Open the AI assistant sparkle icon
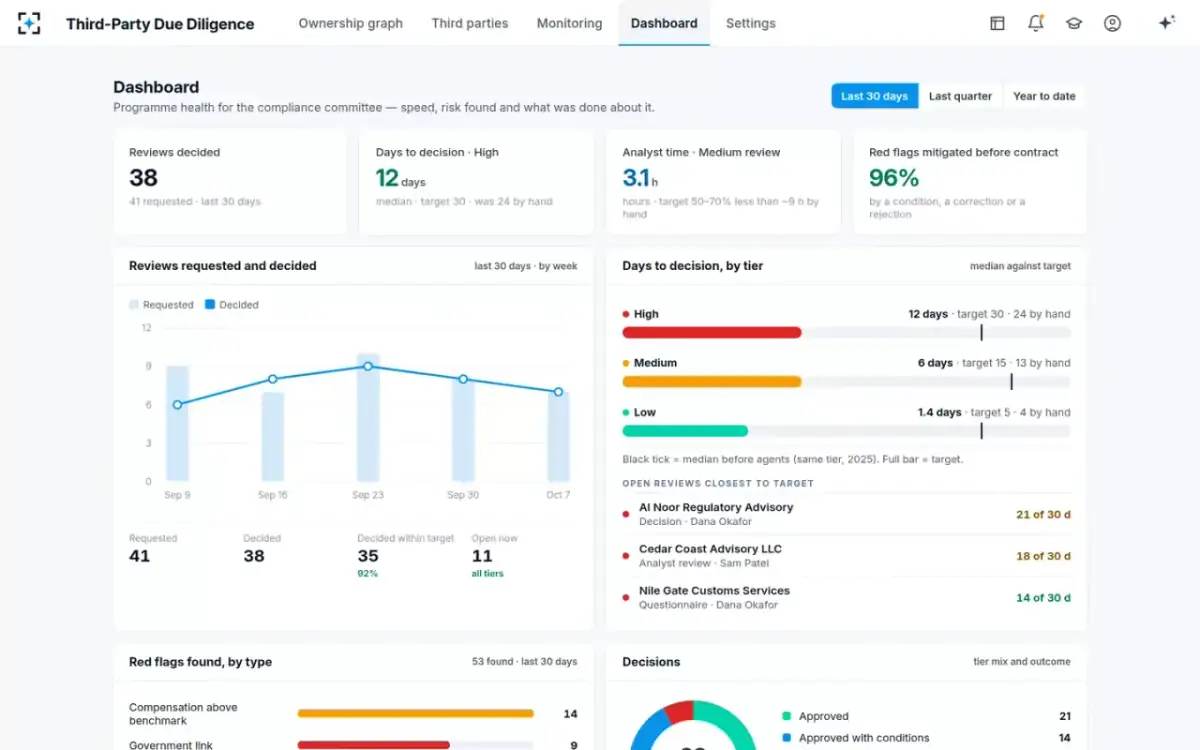The height and width of the screenshot is (750, 1200). tap(1166, 23)
